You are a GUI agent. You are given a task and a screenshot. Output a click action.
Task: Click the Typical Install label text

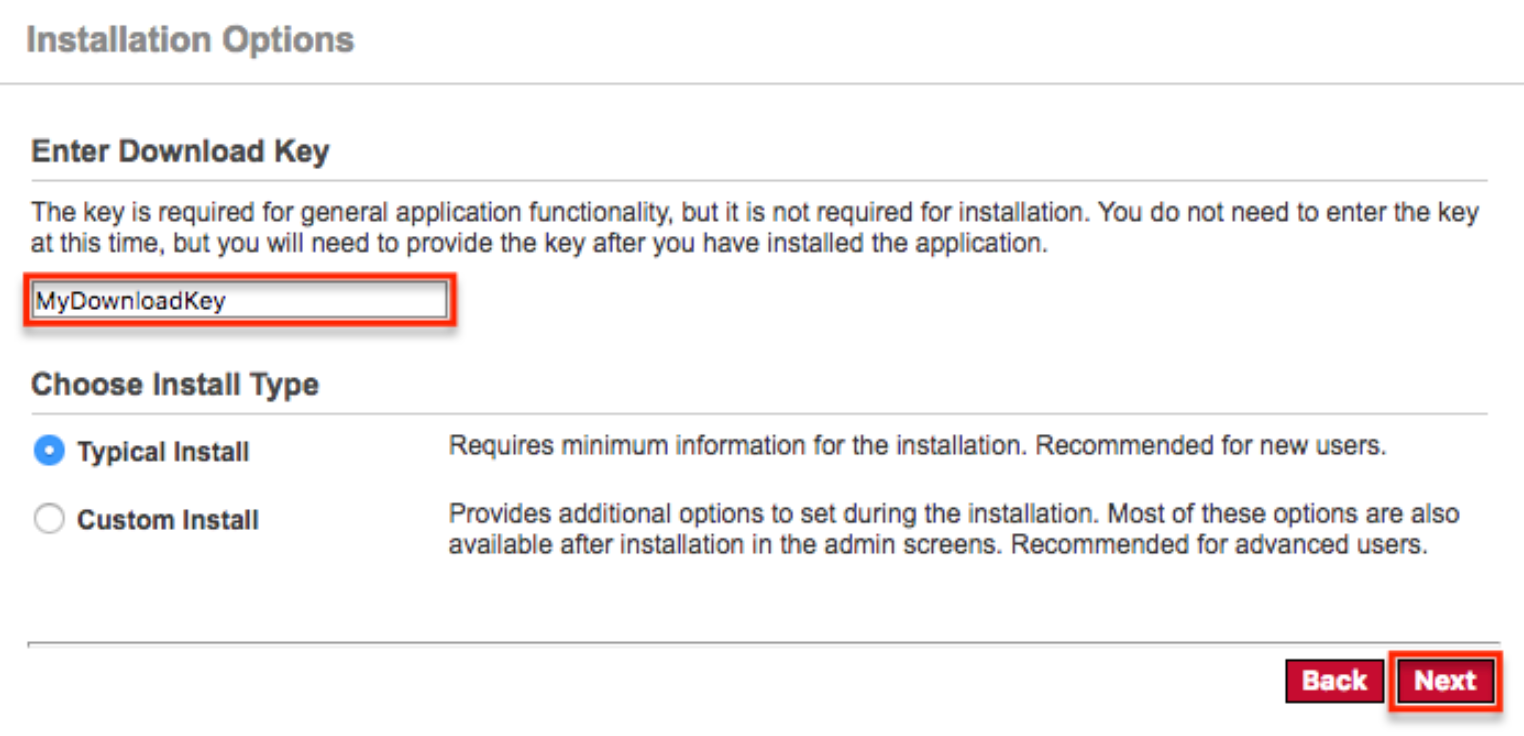(162, 451)
